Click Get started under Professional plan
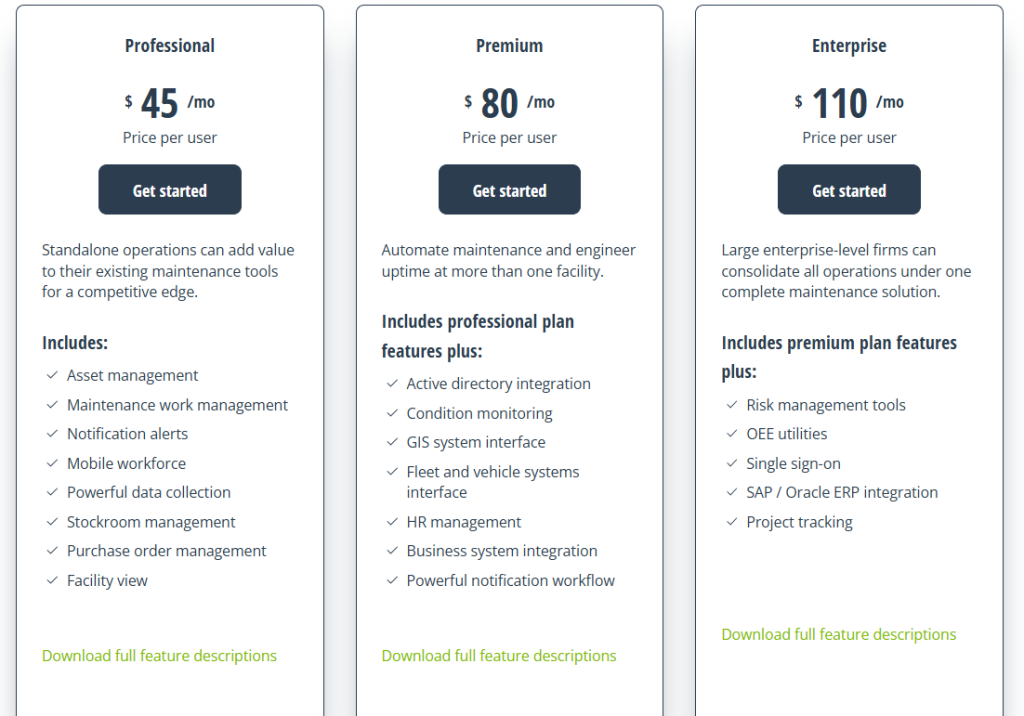This screenshot has height=716, width=1024. point(170,190)
